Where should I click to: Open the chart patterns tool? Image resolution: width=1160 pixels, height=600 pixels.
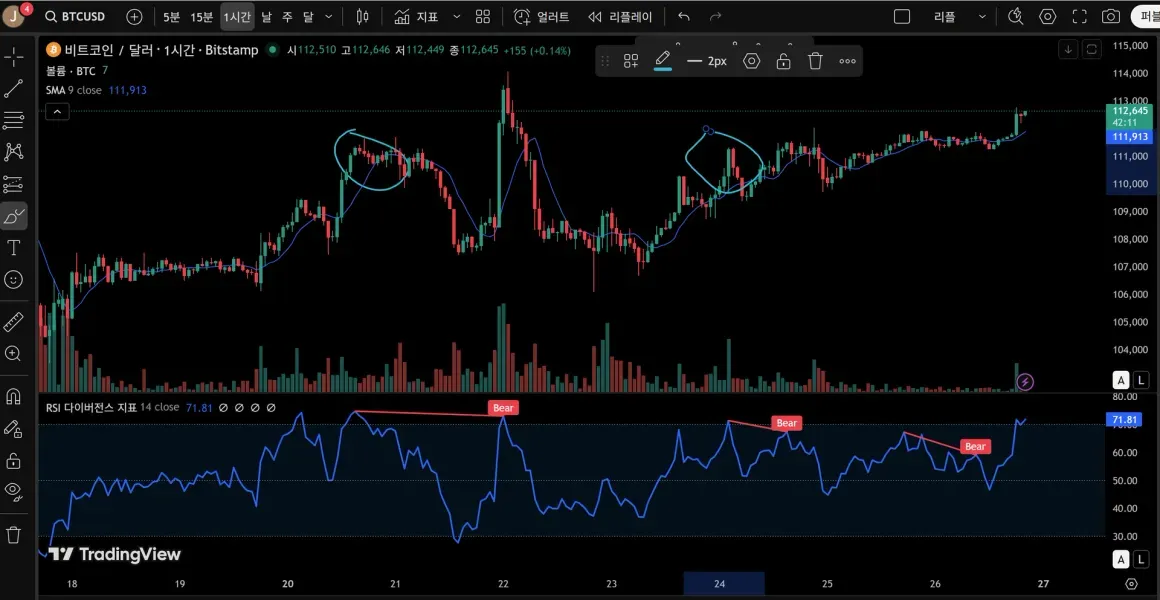pos(13,152)
